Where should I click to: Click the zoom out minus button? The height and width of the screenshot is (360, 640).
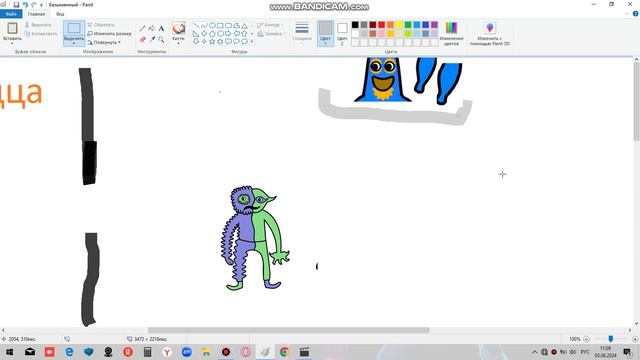tap(586, 339)
